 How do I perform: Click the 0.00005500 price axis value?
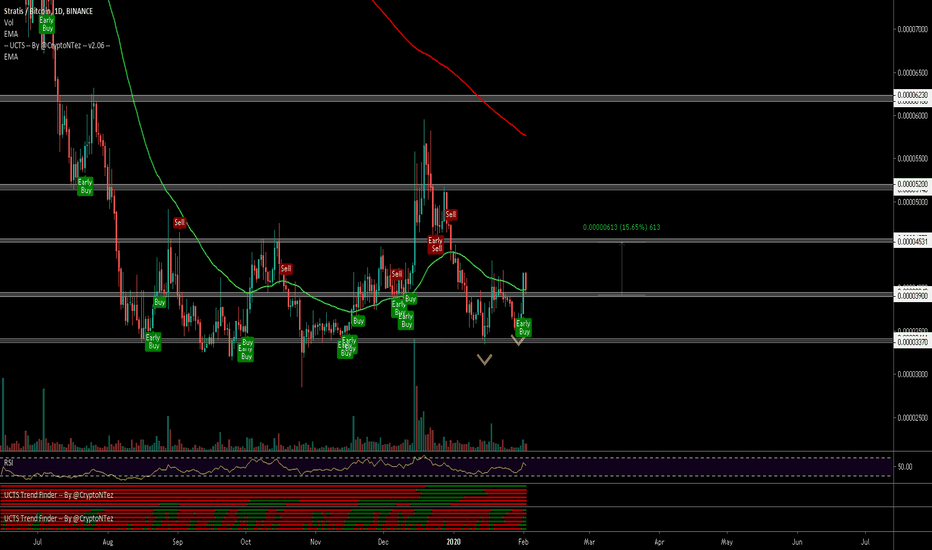click(x=912, y=159)
